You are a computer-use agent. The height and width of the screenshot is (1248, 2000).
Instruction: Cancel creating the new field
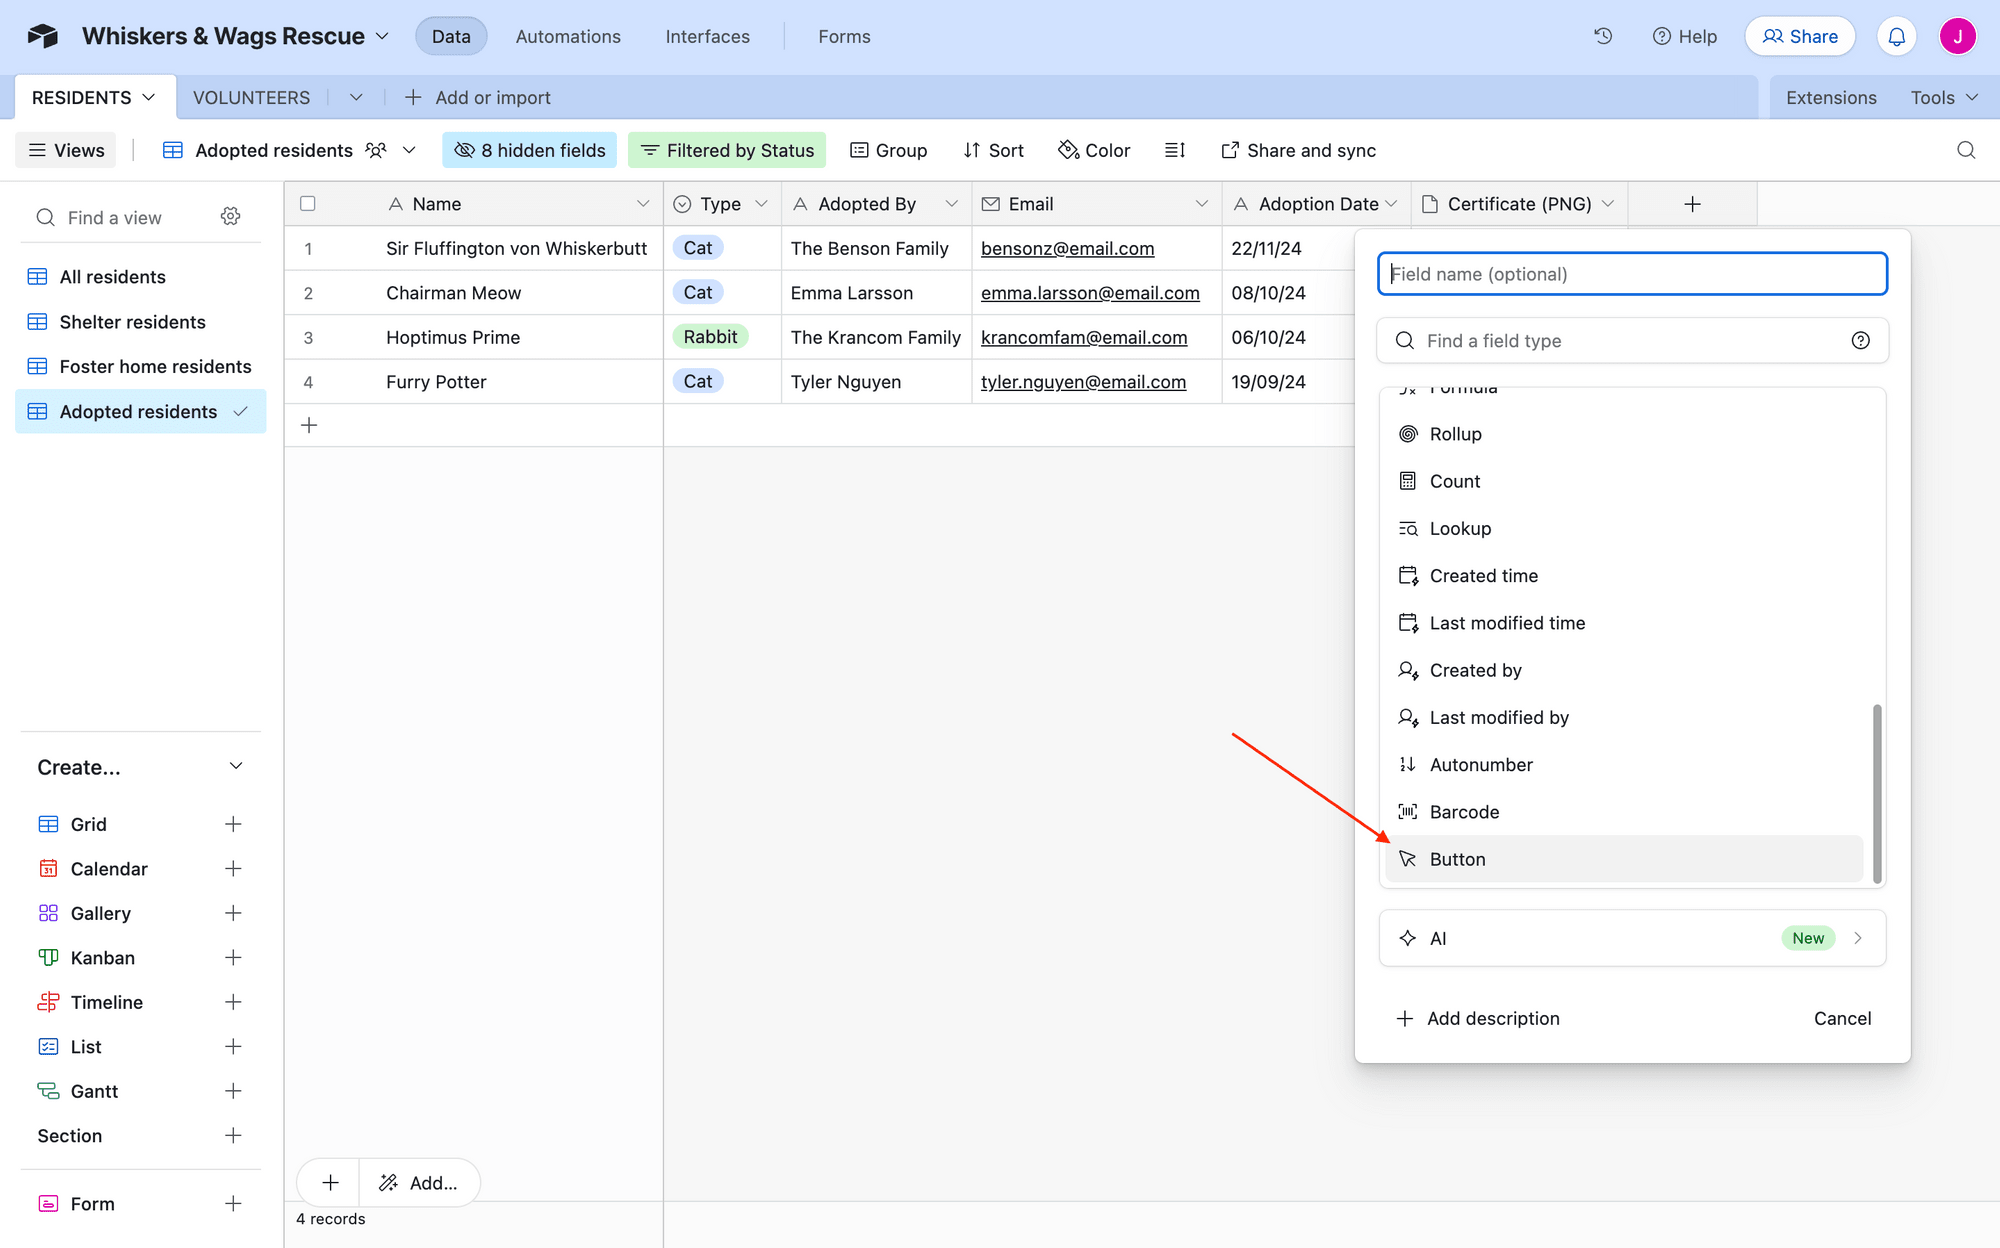click(1842, 1018)
